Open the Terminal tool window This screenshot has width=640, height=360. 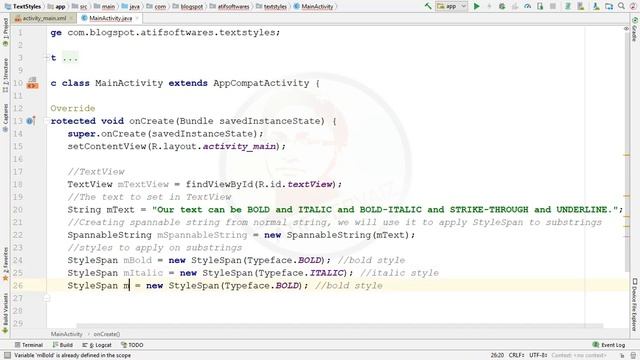pyautogui.click(x=29, y=345)
